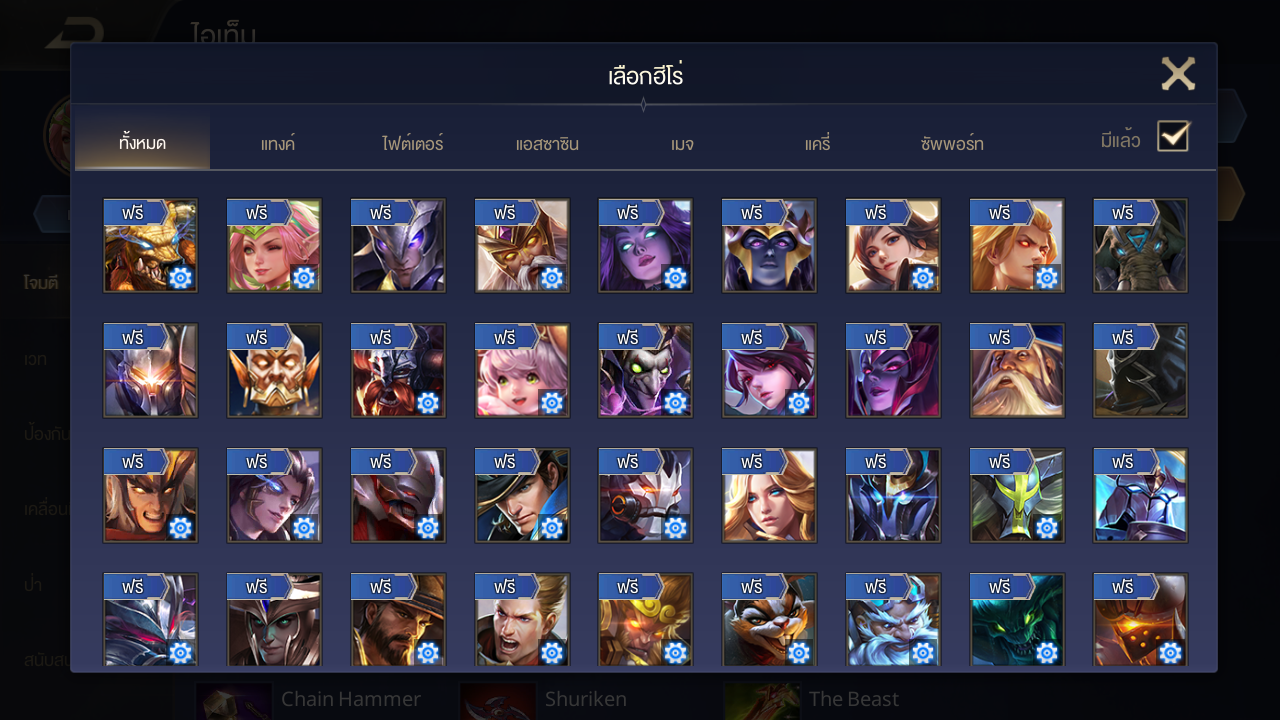Close the เลือกฮีโร่ dialog
The image size is (1280, 720).
pyautogui.click(x=1178, y=74)
